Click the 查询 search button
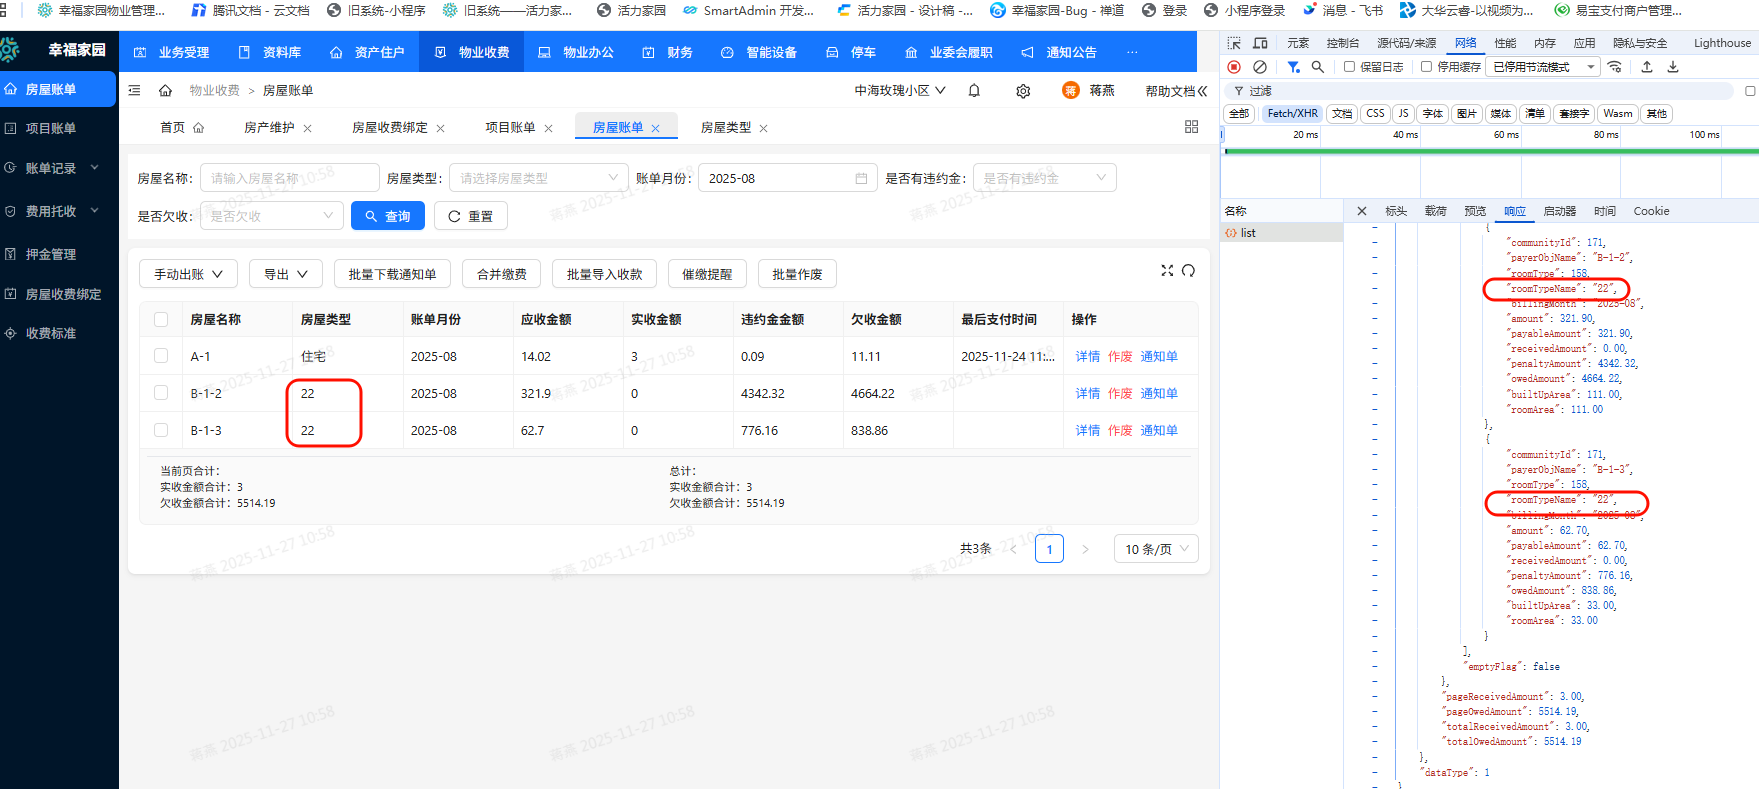This screenshot has height=789, width=1759. (x=388, y=216)
